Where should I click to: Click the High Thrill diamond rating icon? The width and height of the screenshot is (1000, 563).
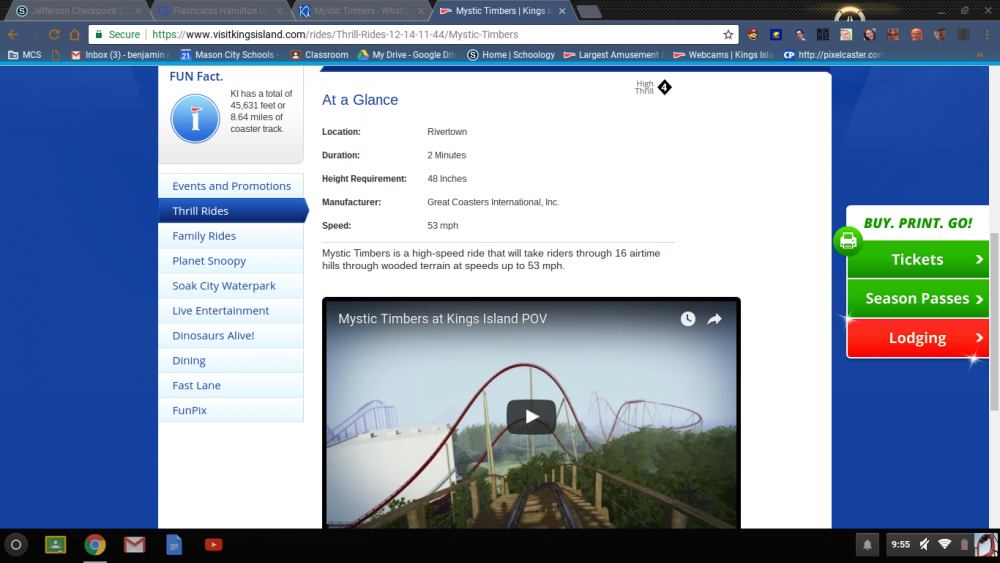pyautogui.click(x=665, y=87)
